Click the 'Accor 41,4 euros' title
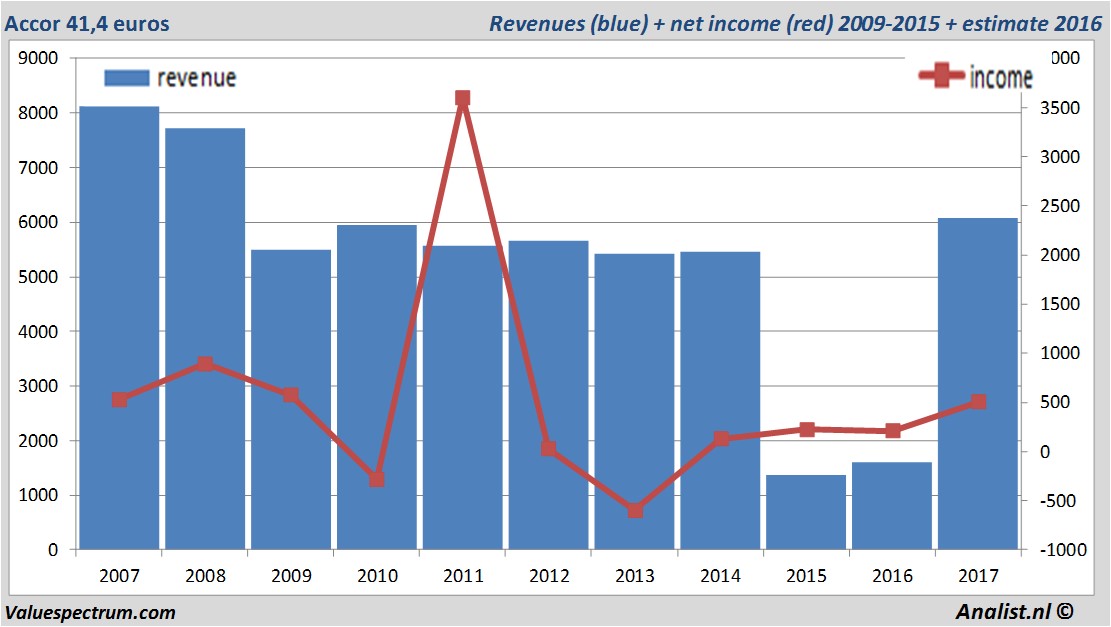Viewport: 1111px width, 627px height. [x=88, y=23]
